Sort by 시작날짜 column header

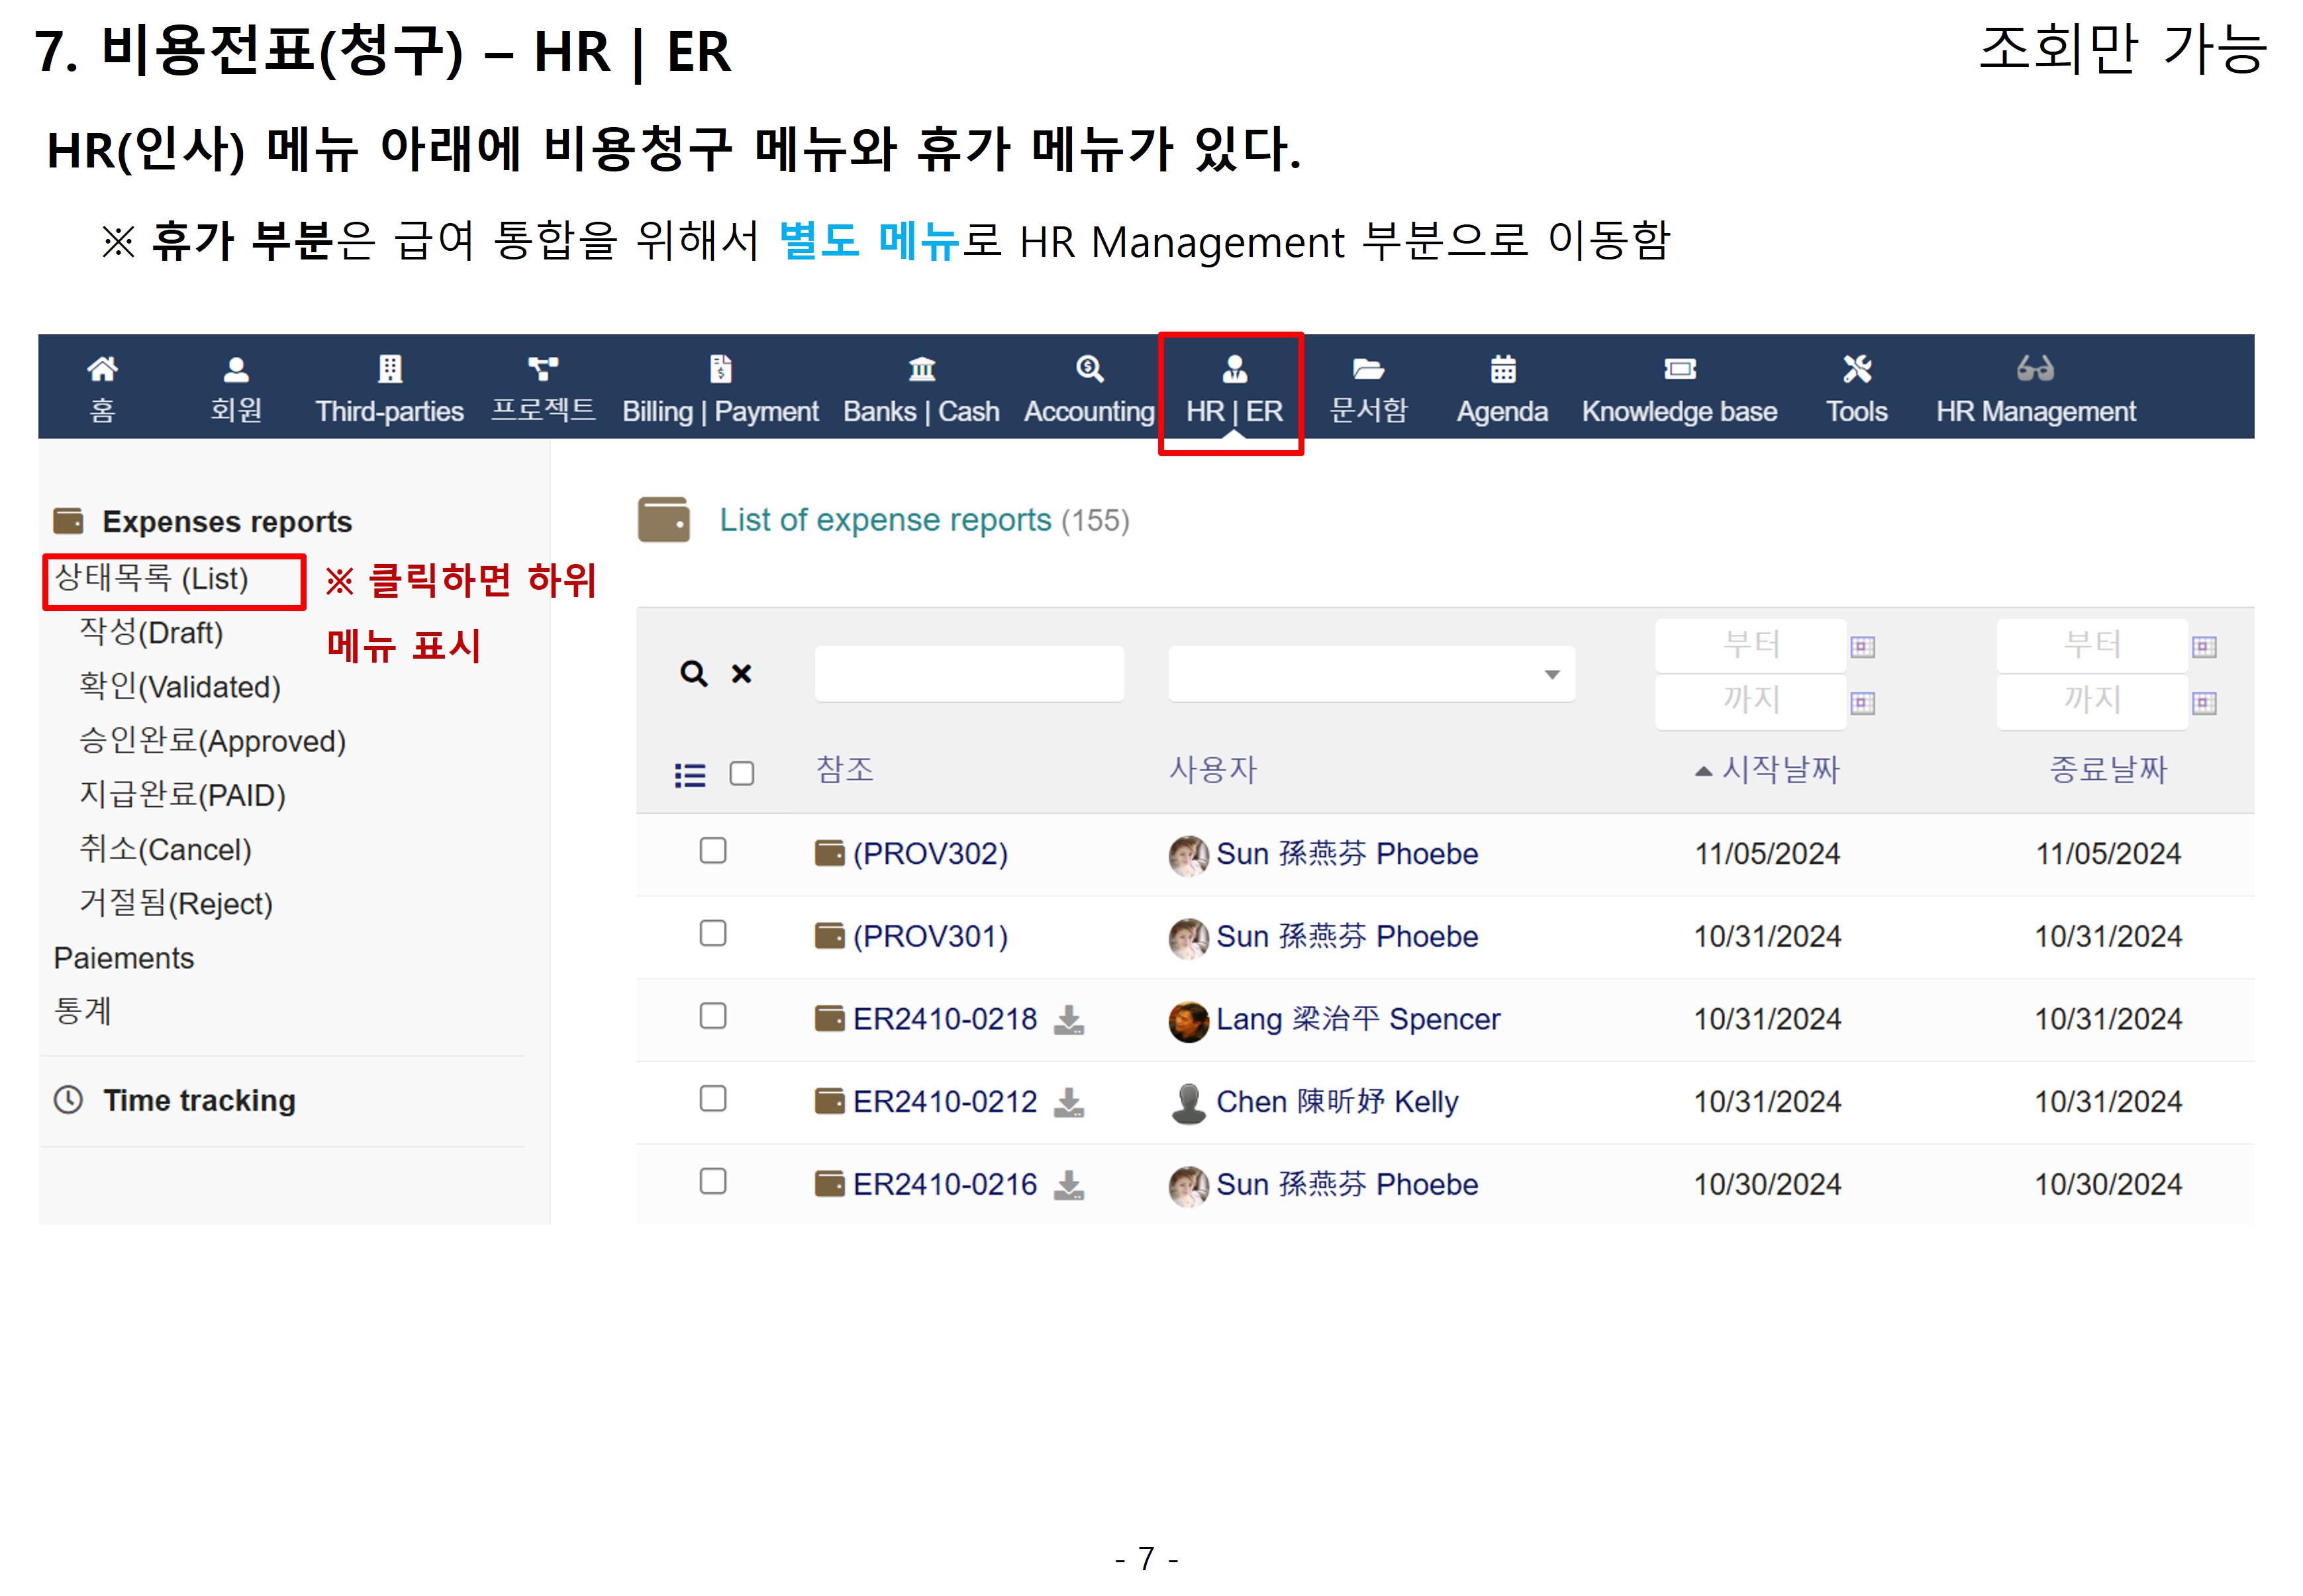pyautogui.click(x=1779, y=770)
